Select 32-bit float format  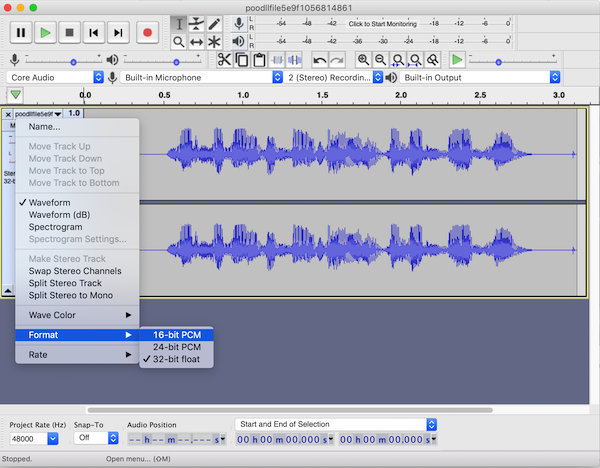(x=176, y=359)
